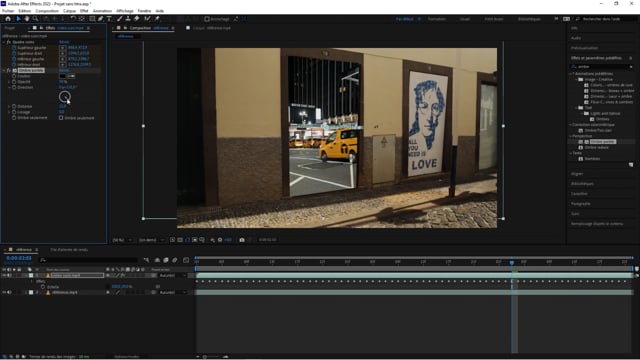Viewport: 640px width, 360px height.
Task: Open the Effet menu
Action: 84,11
